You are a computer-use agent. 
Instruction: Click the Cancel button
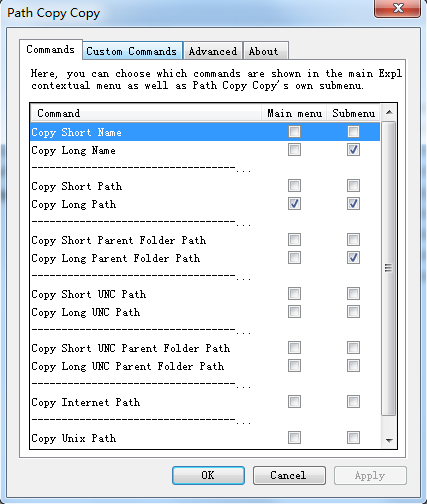pos(289,475)
